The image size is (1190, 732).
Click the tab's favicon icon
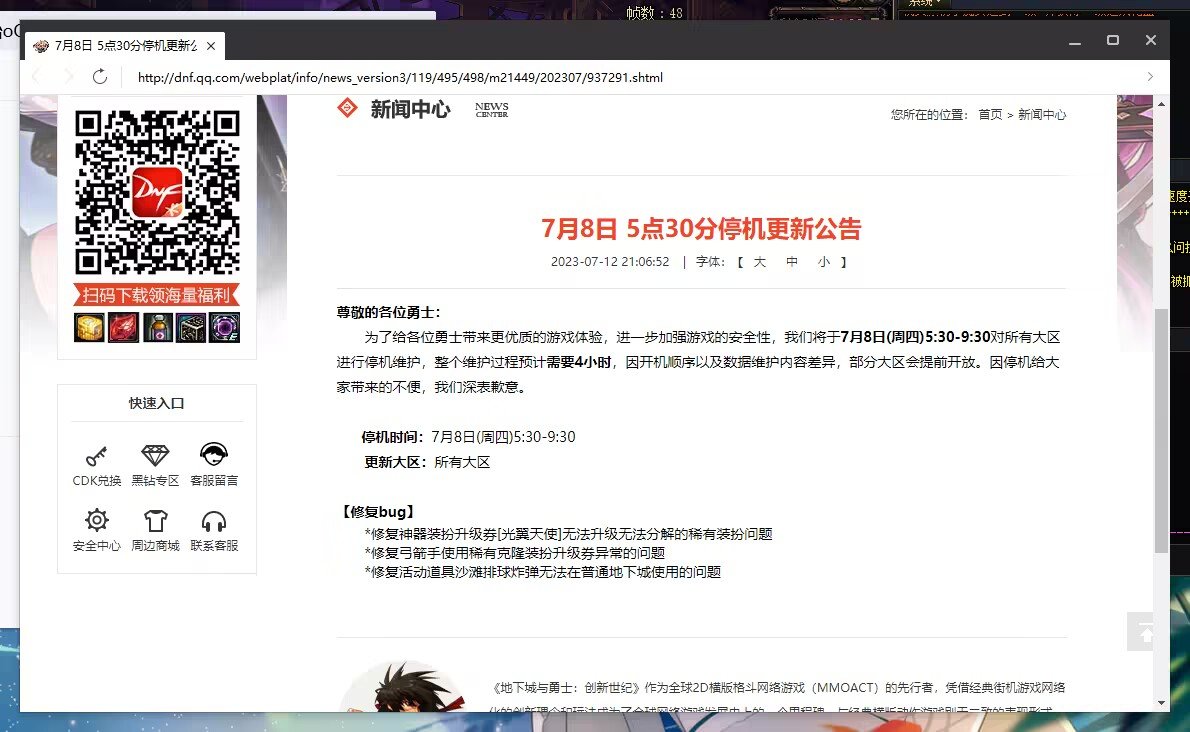(x=41, y=46)
